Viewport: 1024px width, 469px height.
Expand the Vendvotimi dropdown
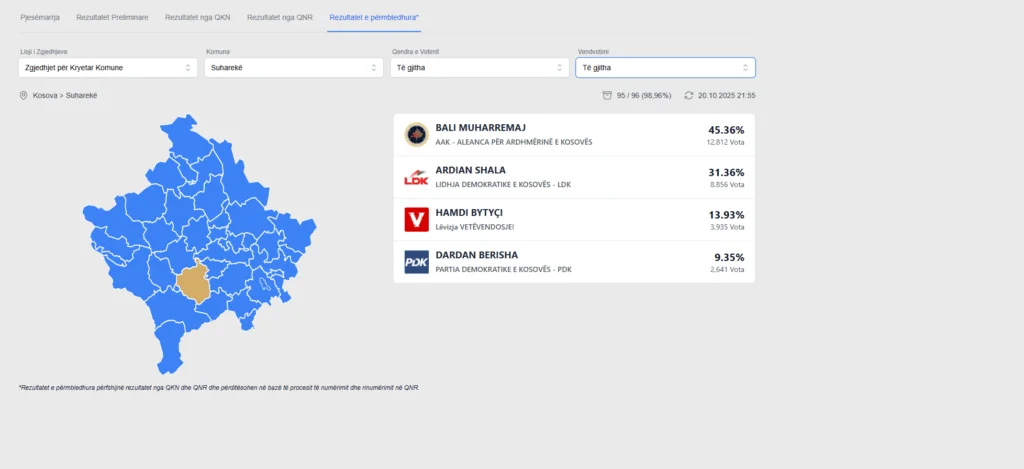[665, 68]
